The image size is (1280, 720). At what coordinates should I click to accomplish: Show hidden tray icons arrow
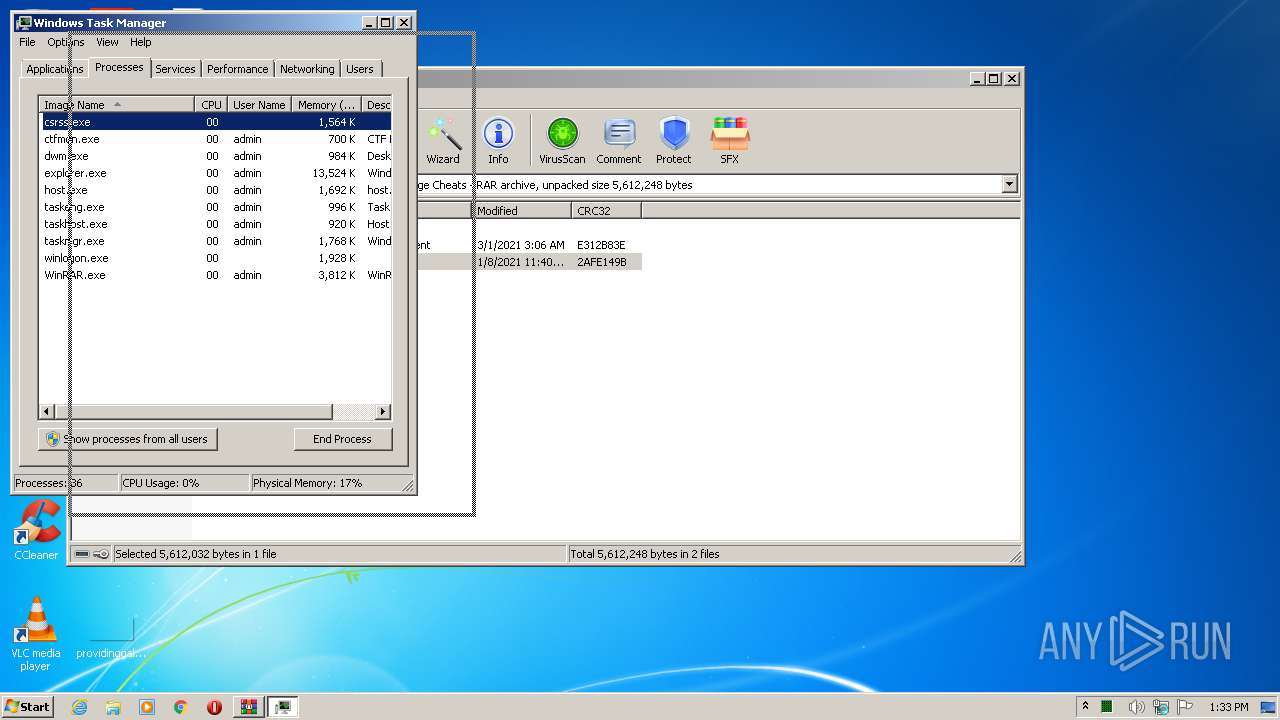tap(1086, 707)
